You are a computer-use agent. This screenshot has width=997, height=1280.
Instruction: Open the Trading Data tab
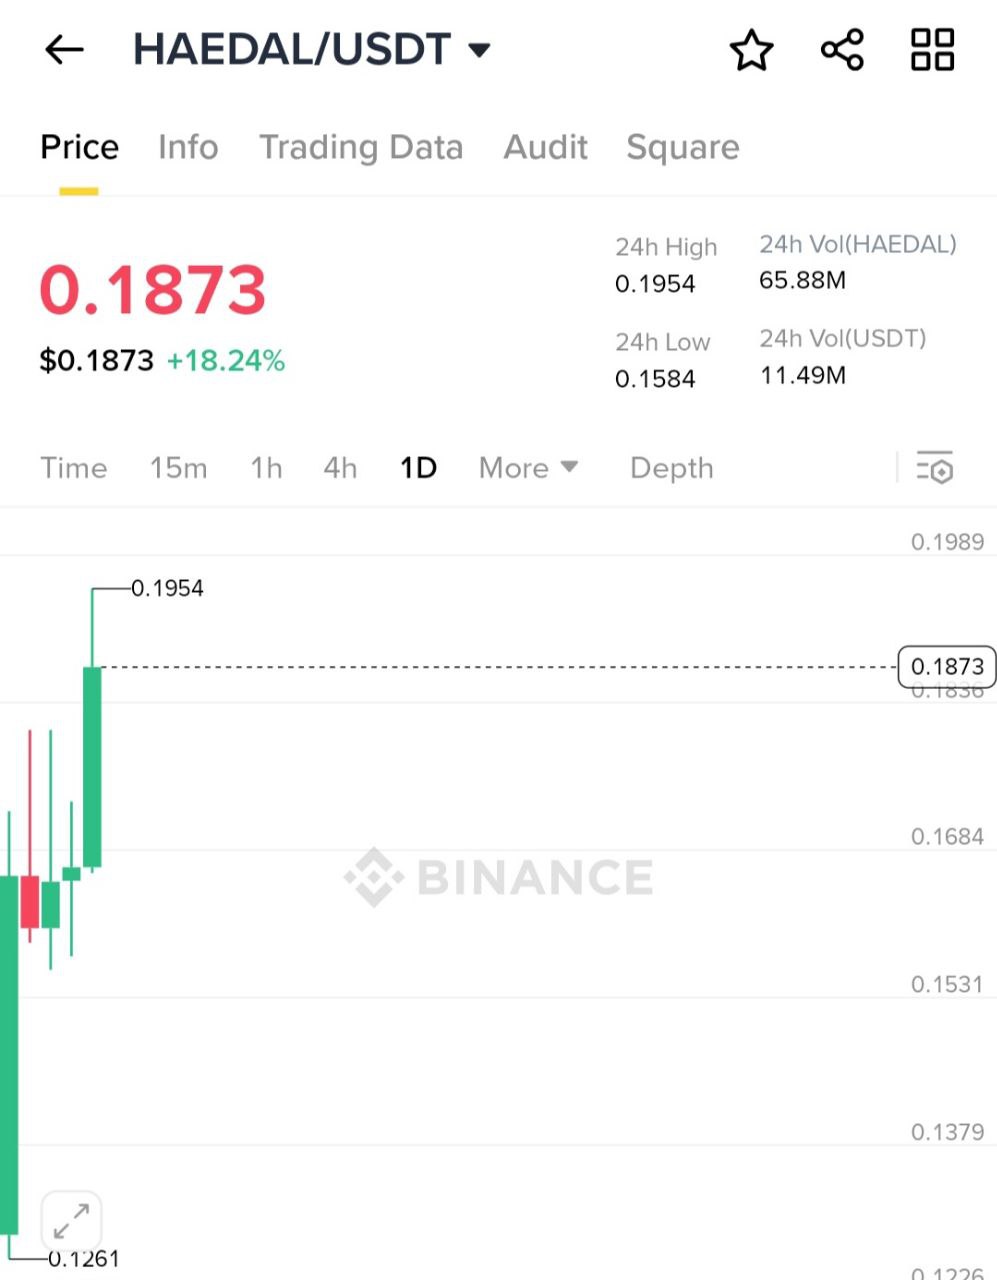tap(361, 147)
